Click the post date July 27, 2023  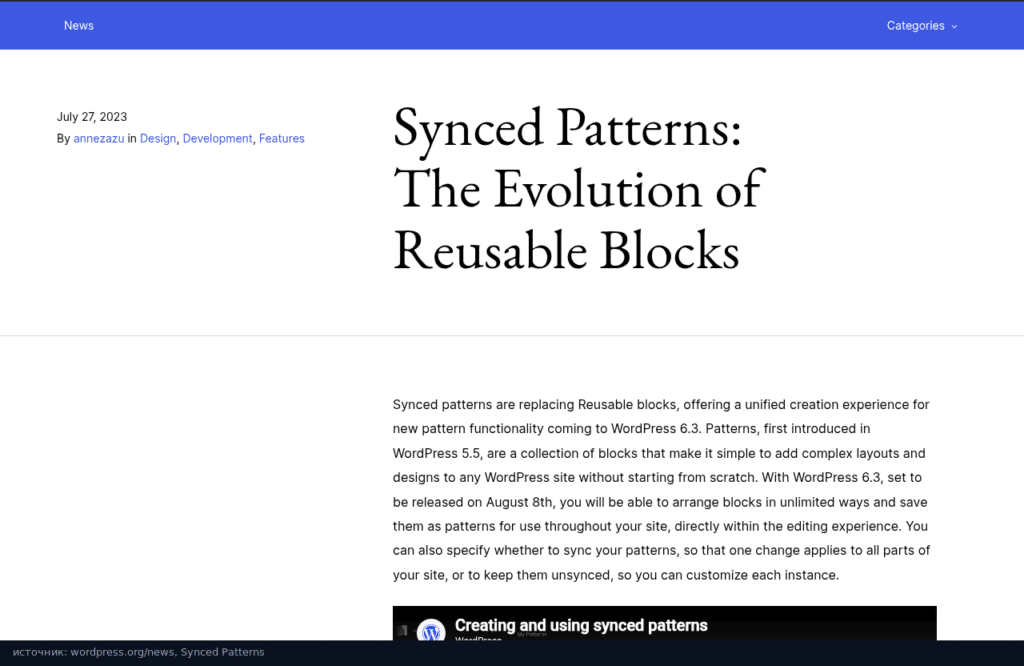(x=92, y=117)
